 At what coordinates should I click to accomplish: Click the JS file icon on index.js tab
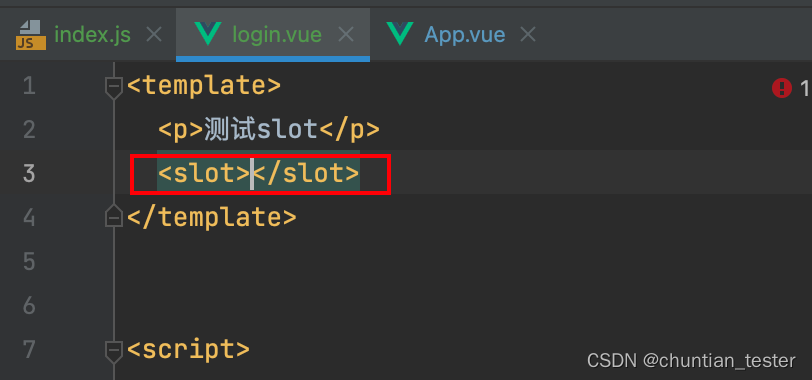pos(31,35)
